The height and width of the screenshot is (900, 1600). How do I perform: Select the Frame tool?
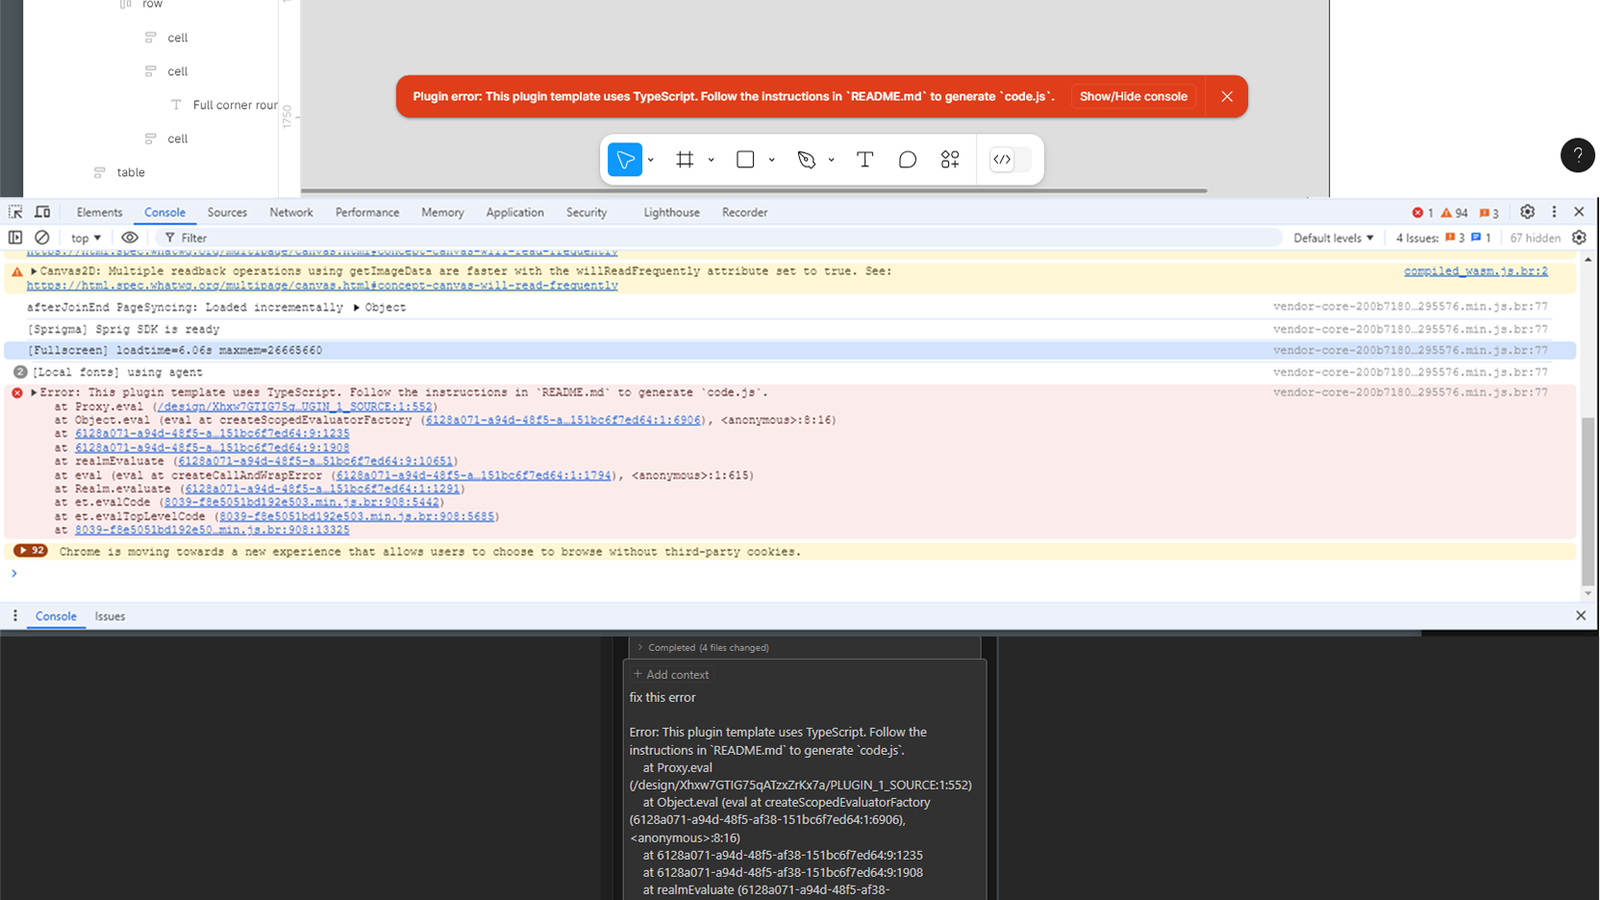[x=685, y=160]
